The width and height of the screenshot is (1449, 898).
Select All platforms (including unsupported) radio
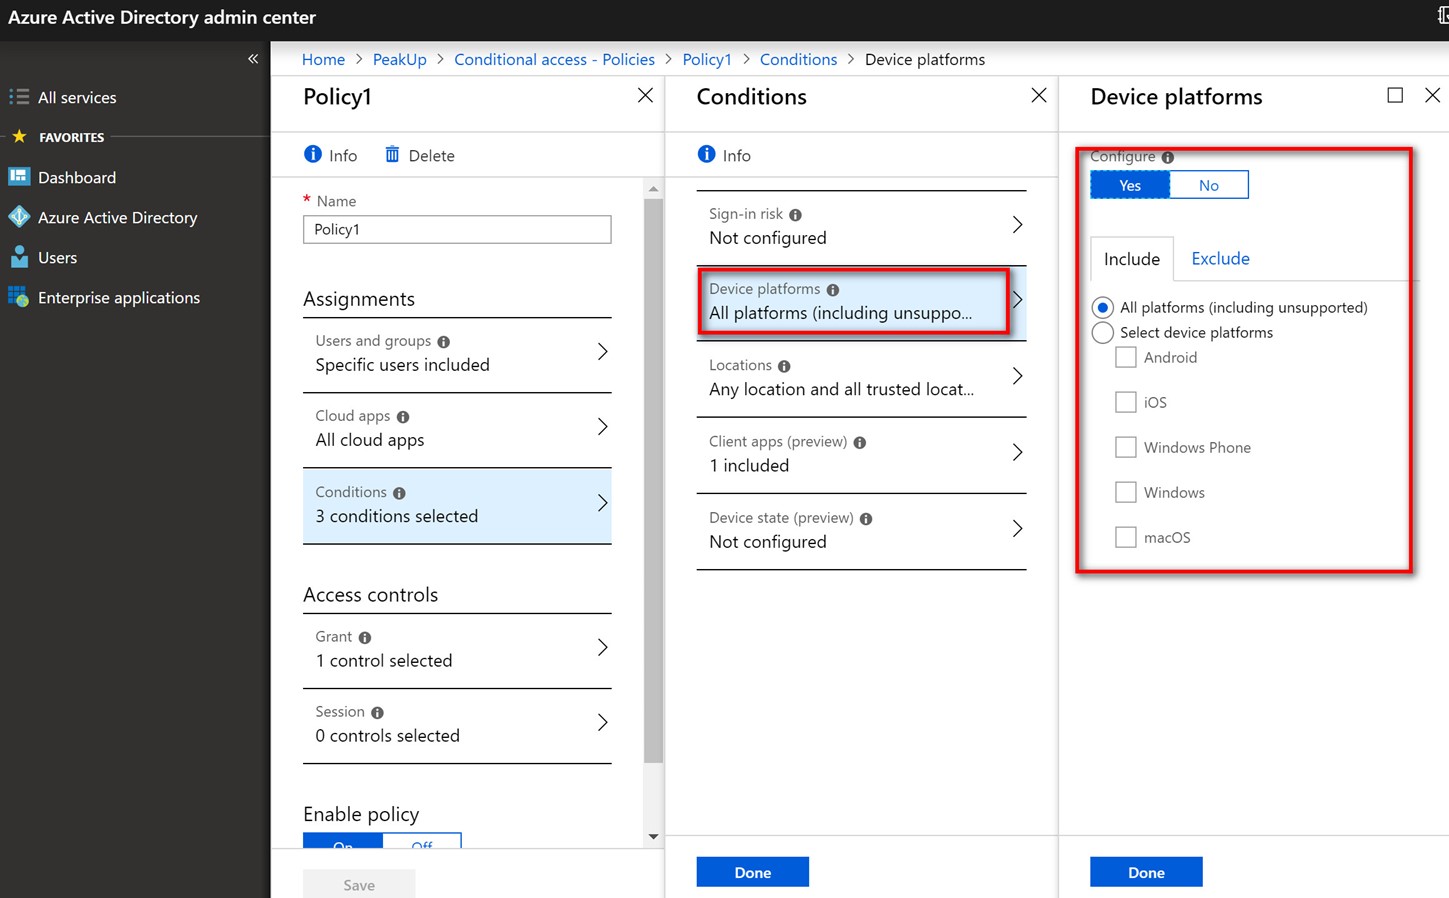click(x=1103, y=307)
